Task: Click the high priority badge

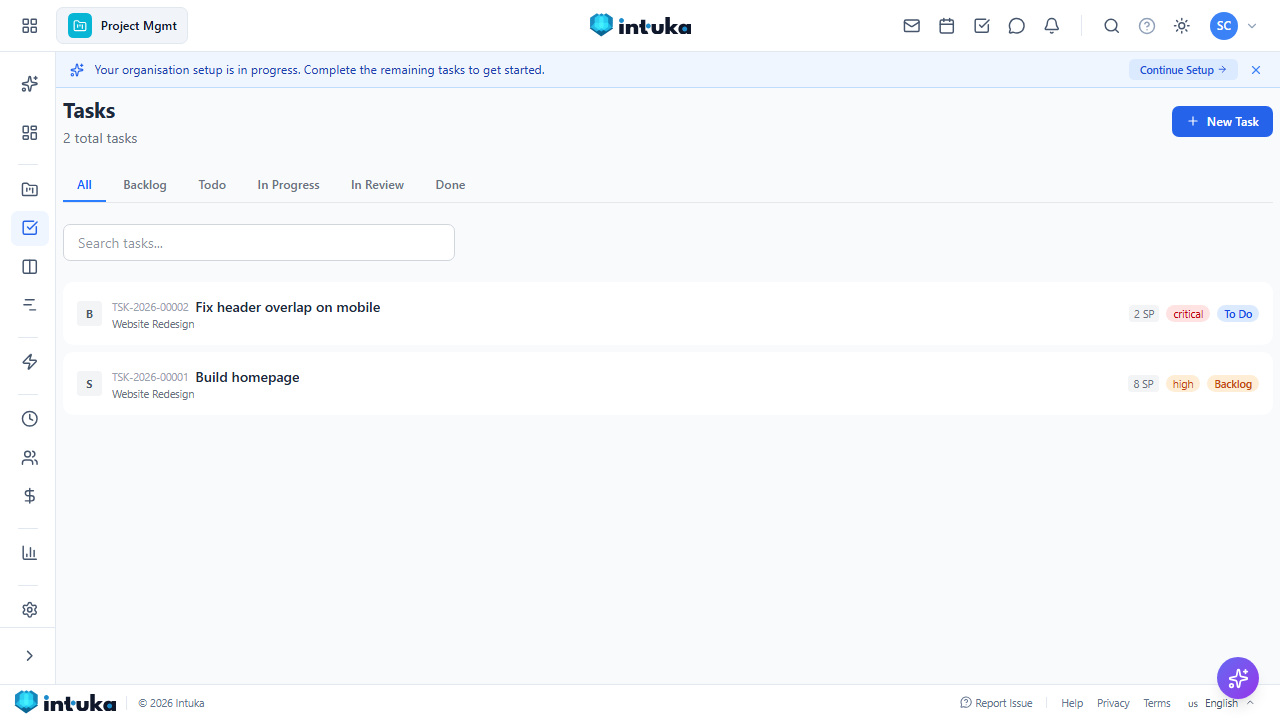Action: [x=1183, y=384]
